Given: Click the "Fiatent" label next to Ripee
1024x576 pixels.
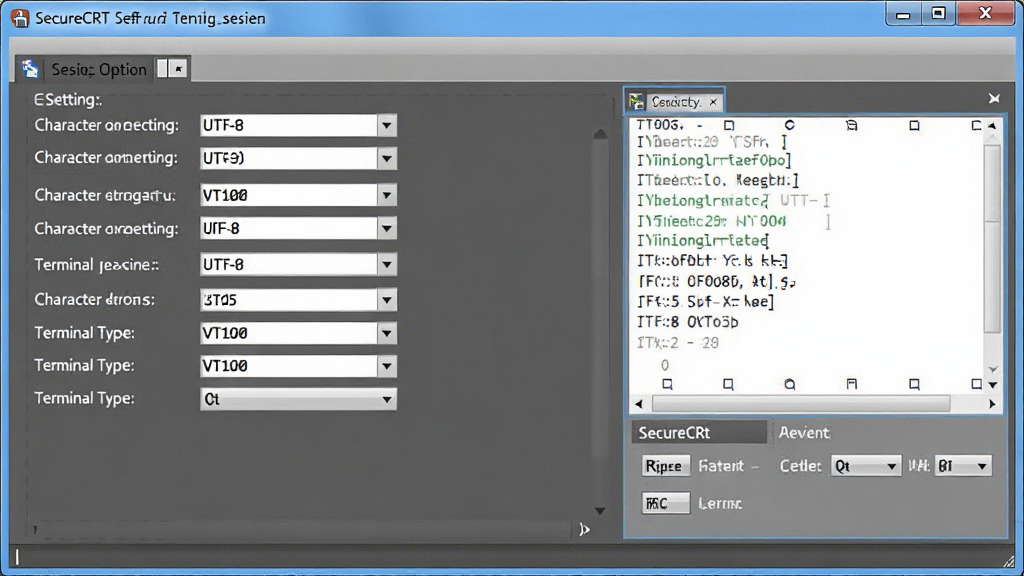Looking at the screenshot, I should [x=721, y=466].
